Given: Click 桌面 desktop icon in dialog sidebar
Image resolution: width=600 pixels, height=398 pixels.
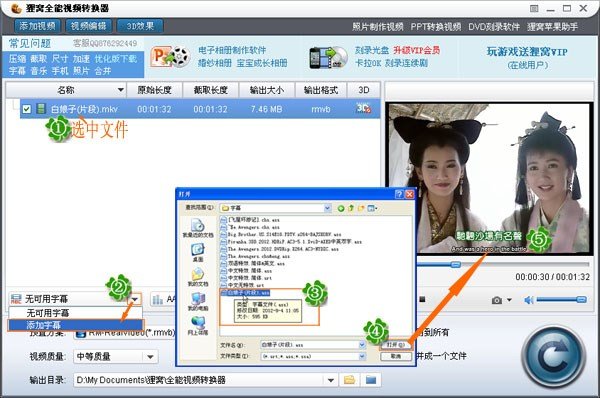Looking at the screenshot, I should 198,253.
